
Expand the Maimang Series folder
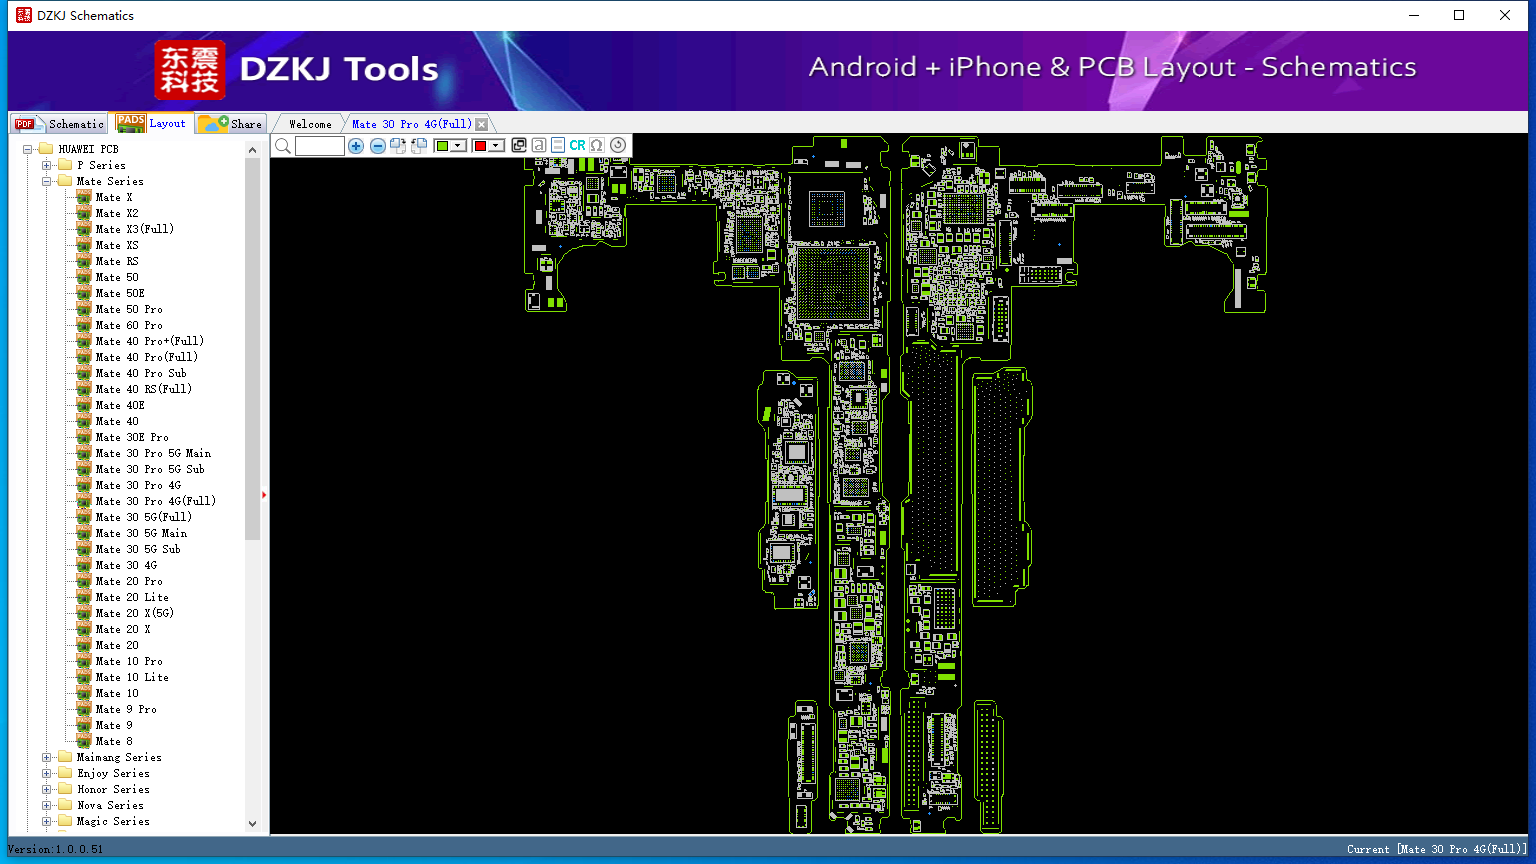46,757
